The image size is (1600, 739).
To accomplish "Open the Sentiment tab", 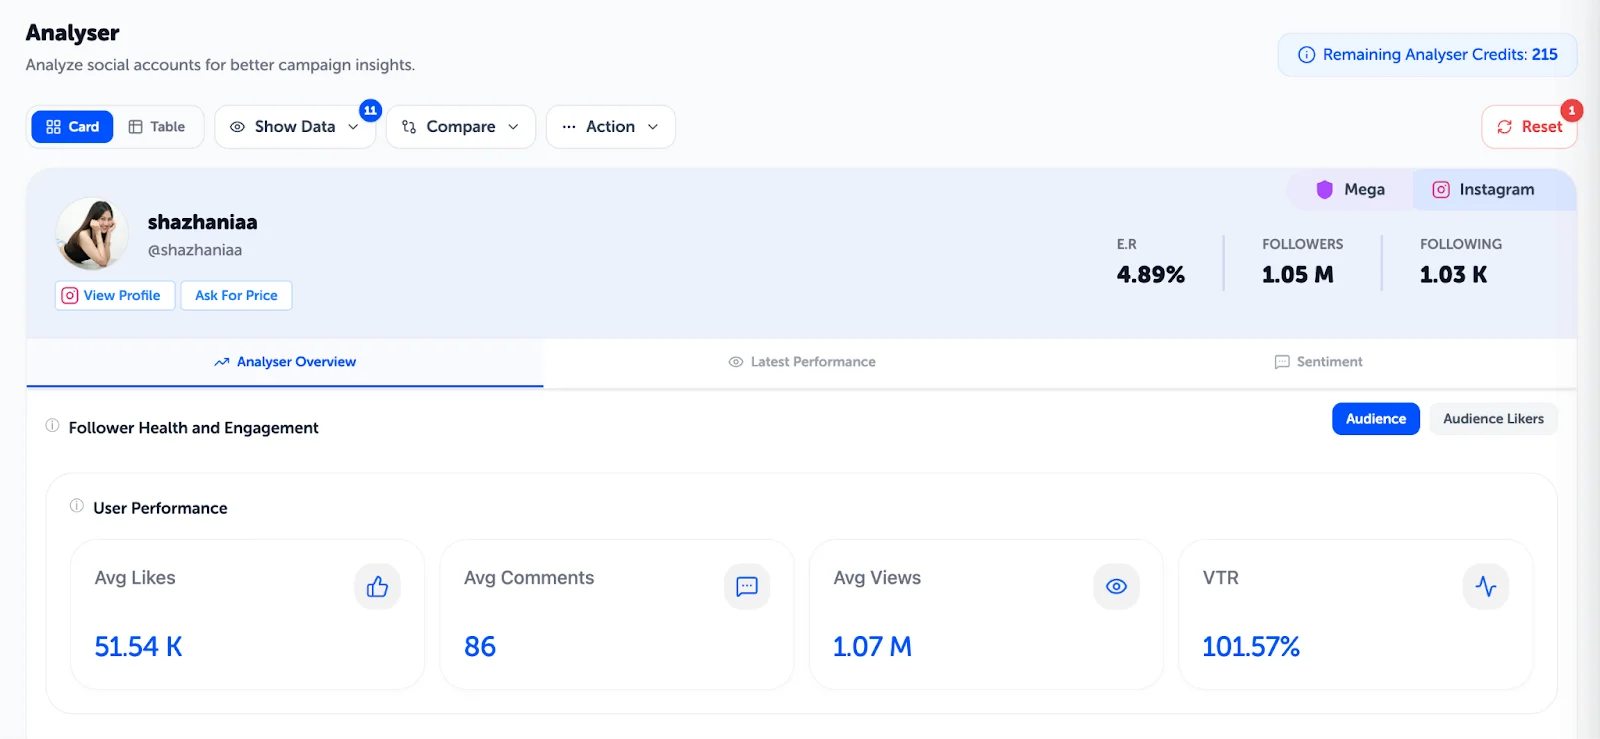I will (x=1318, y=362).
